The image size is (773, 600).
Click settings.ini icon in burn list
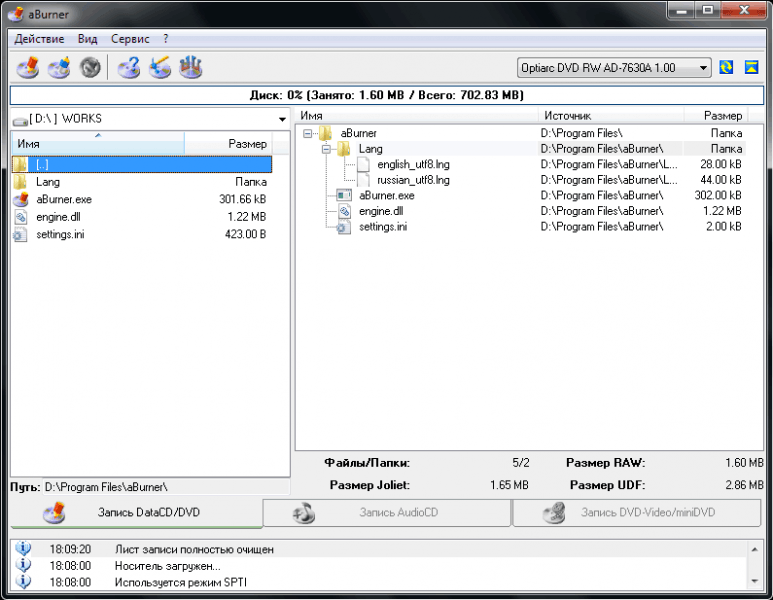(344, 227)
